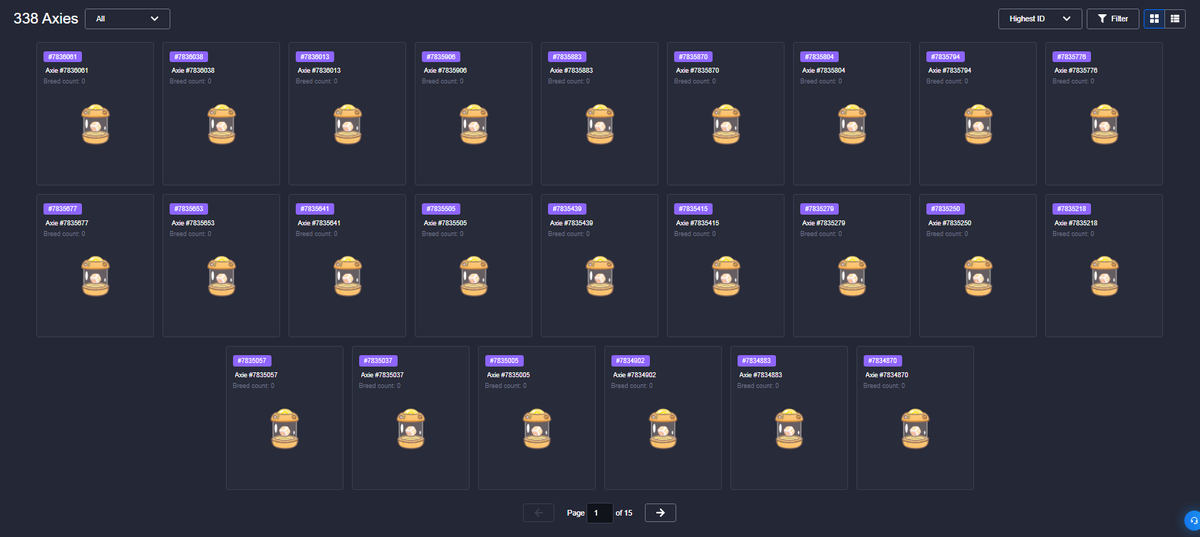1200x537 pixels.
Task: Click the purple #7834870 ID badge
Action: pos(882,361)
